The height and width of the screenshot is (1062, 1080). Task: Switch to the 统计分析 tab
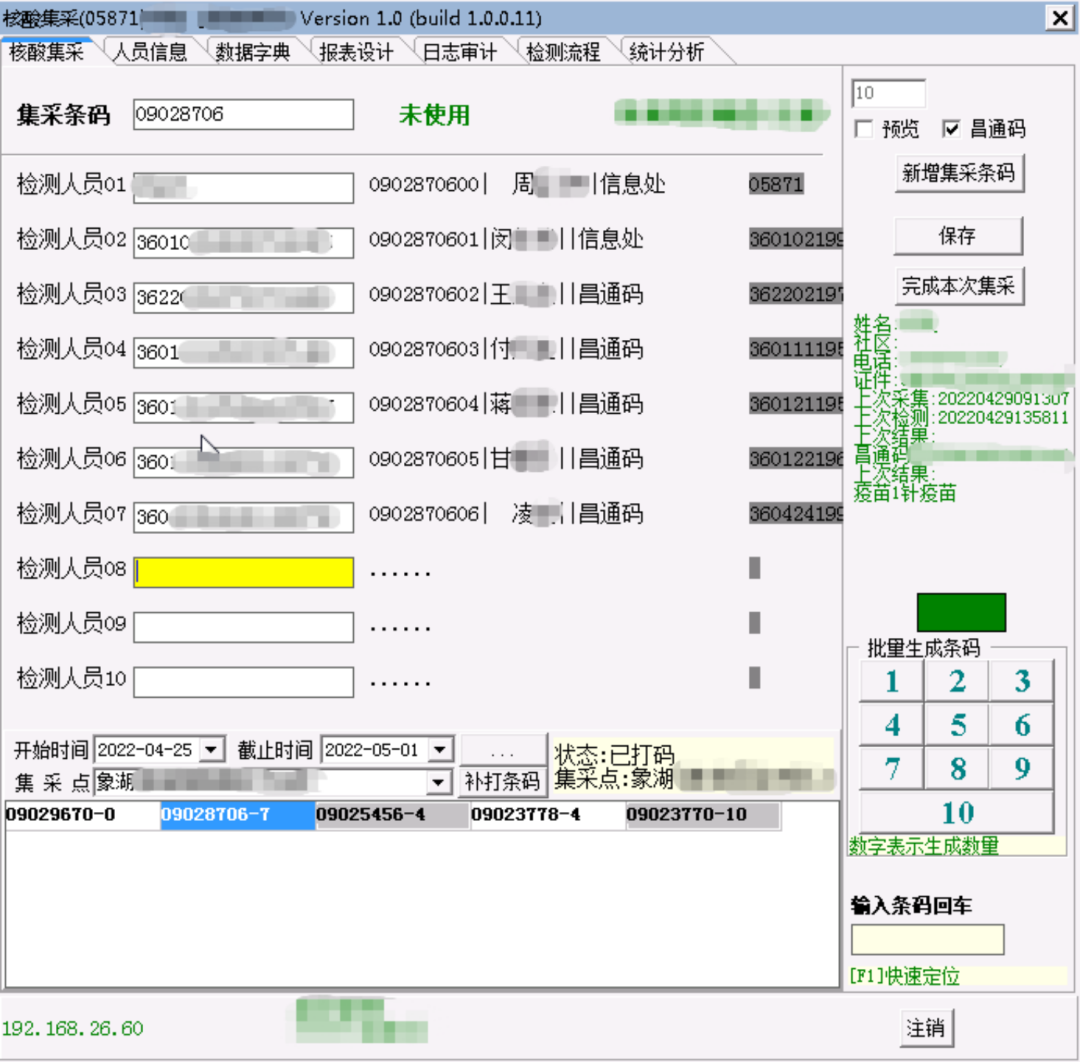point(666,52)
